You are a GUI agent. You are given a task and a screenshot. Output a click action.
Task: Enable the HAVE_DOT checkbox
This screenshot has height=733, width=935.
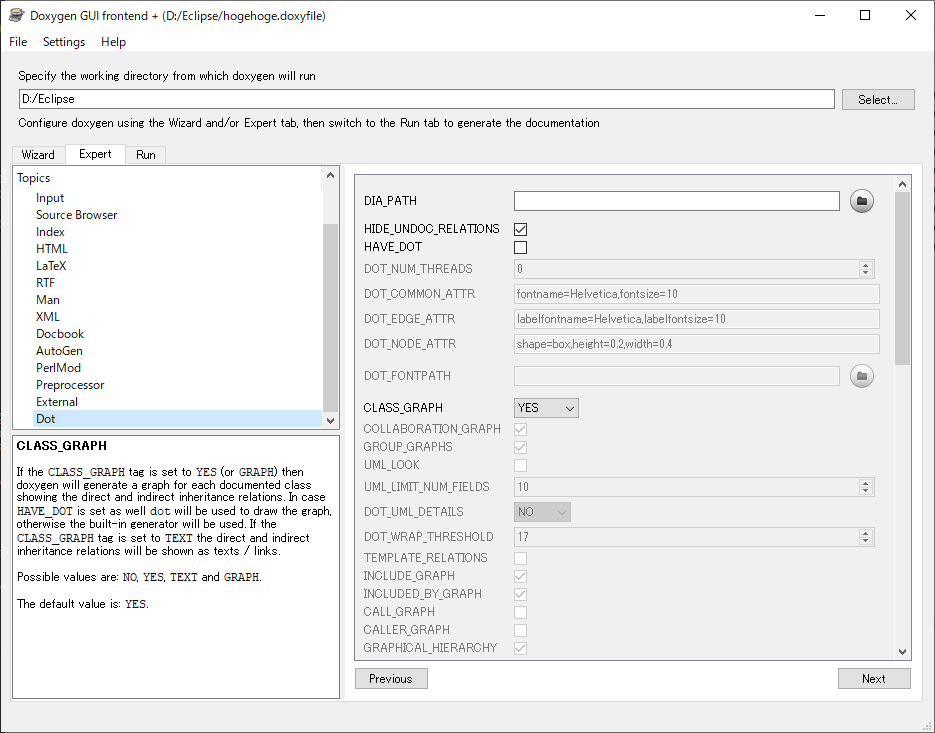click(x=521, y=247)
